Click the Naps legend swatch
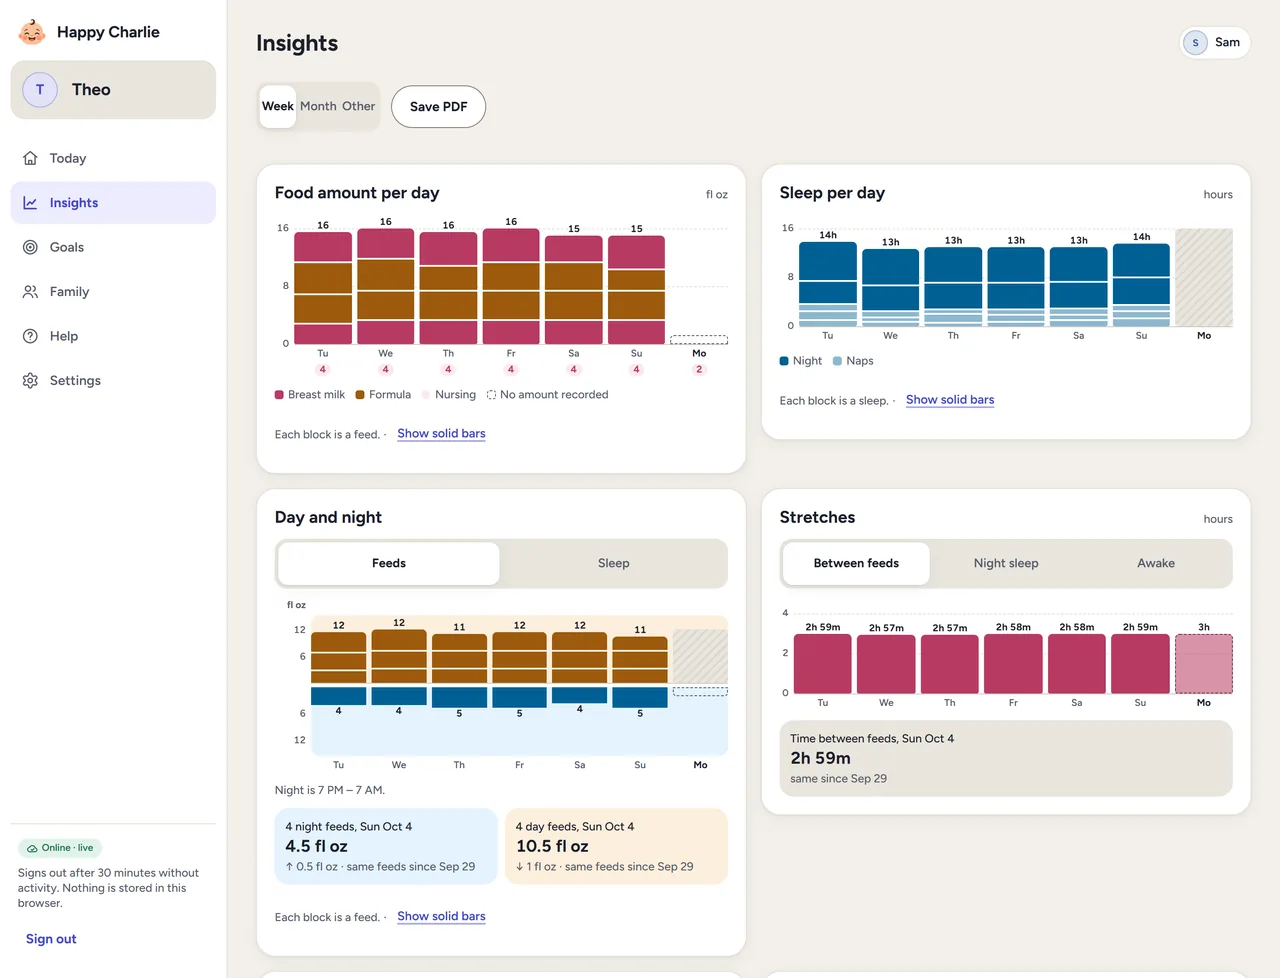 point(837,361)
